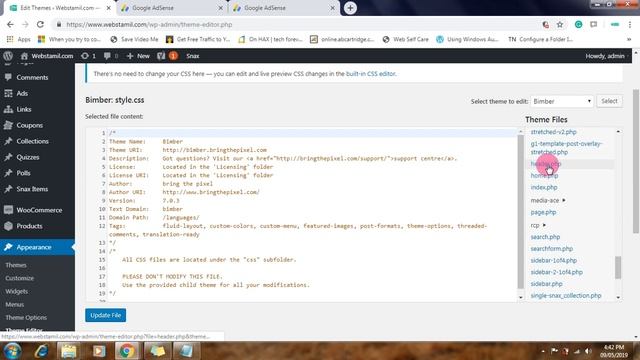This screenshot has width=640, height=360.
Task: Open the Apps bookmarks shortcut
Action: (x=19, y=39)
